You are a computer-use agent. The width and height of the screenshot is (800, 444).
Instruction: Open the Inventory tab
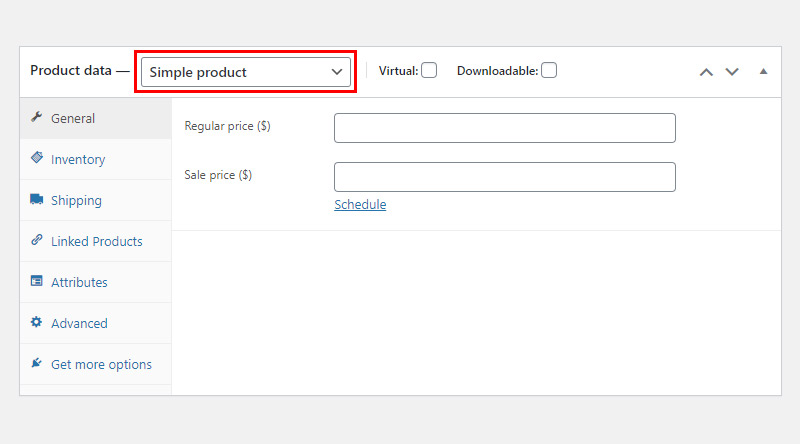point(96,159)
